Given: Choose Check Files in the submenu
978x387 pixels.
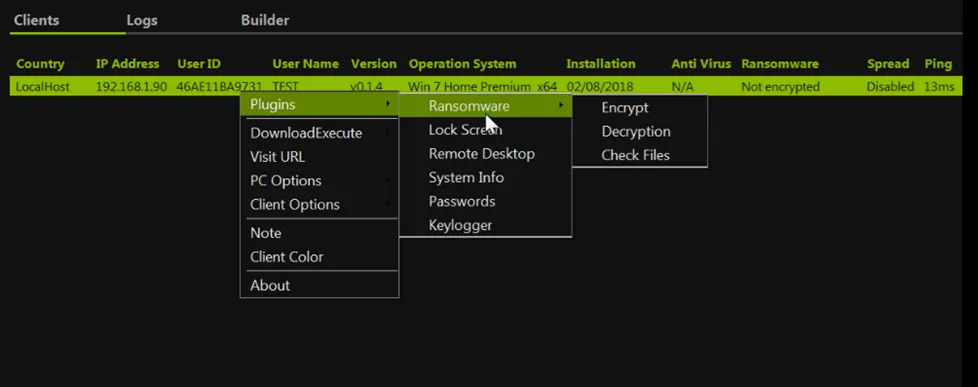Looking at the screenshot, I should coord(640,155).
